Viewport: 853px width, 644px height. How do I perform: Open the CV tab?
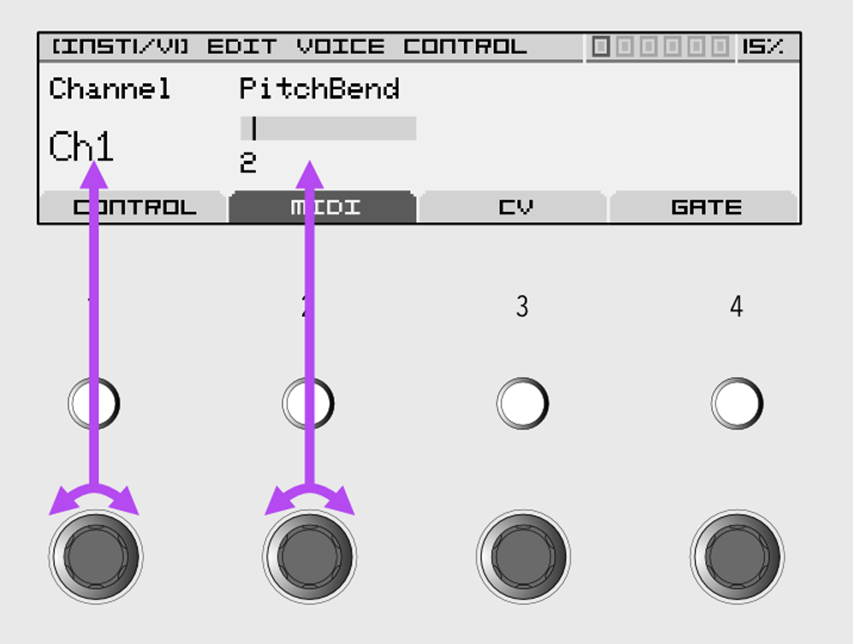pos(513,207)
